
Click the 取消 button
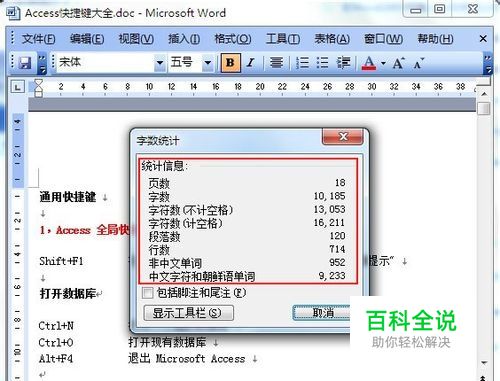[x=322, y=313]
